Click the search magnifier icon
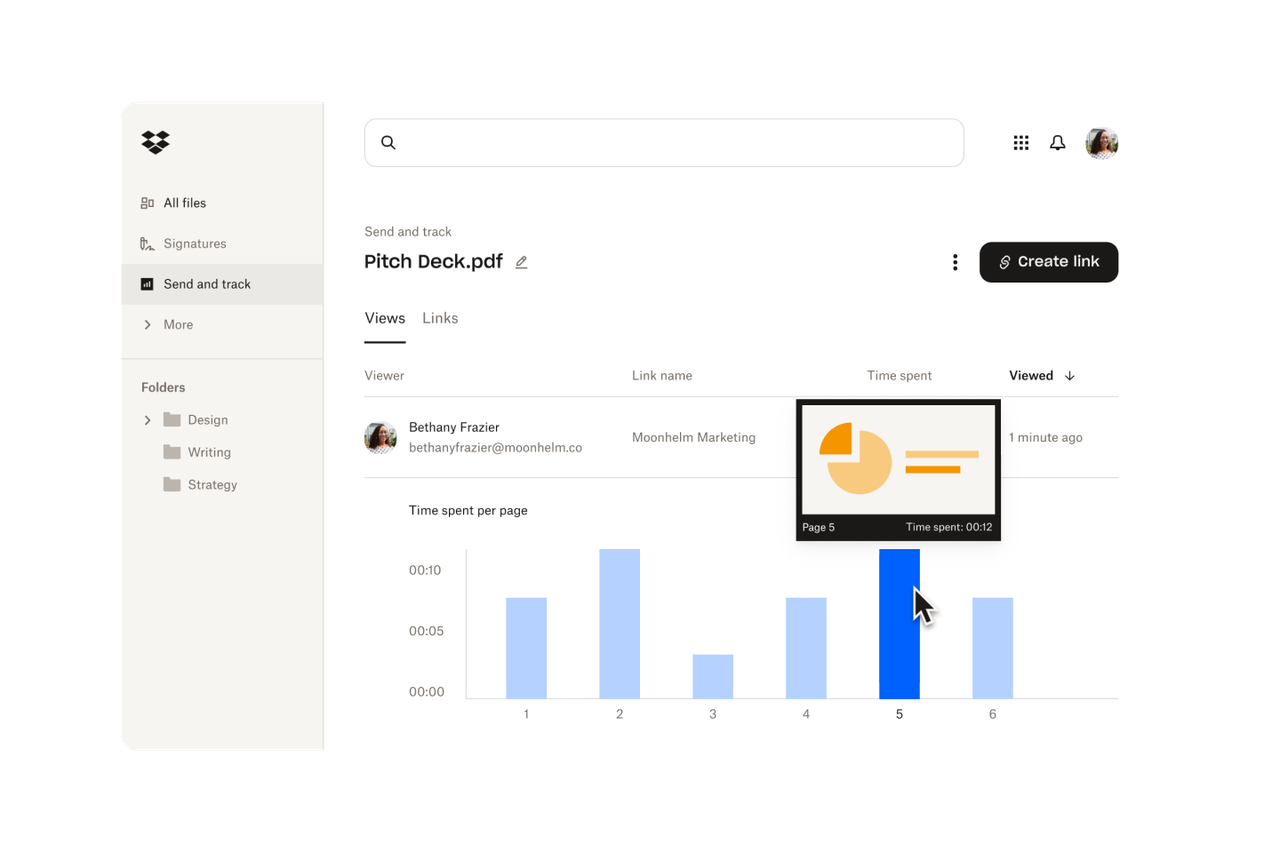The width and height of the screenshot is (1280, 853). pos(389,143)
